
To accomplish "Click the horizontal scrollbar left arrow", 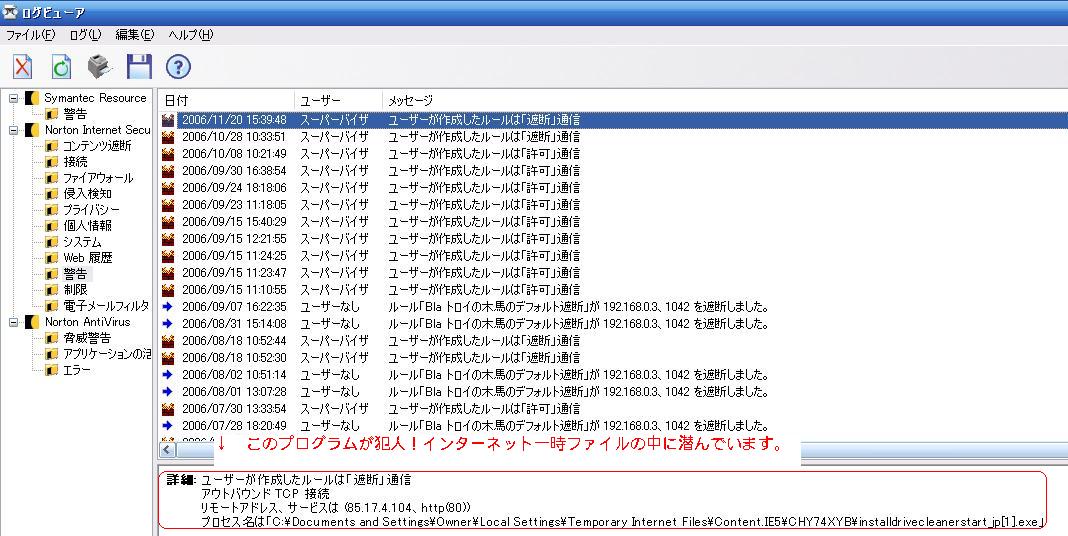I will point(168,450).
